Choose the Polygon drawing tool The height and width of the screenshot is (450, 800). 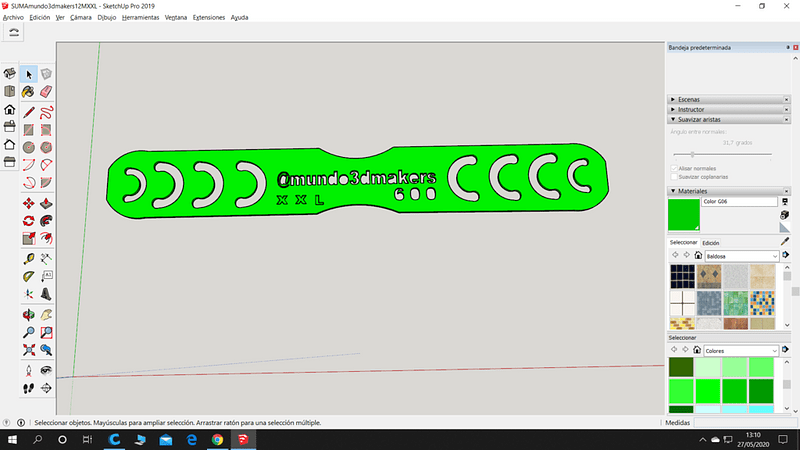pyautogui.click(x=46, y=147)
